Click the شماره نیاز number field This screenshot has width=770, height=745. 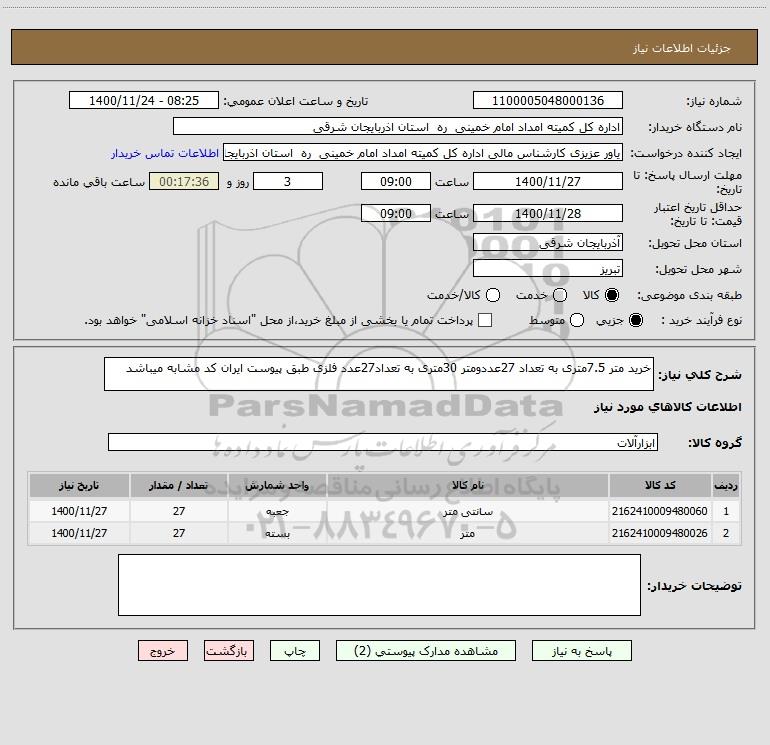click(548, 100)
